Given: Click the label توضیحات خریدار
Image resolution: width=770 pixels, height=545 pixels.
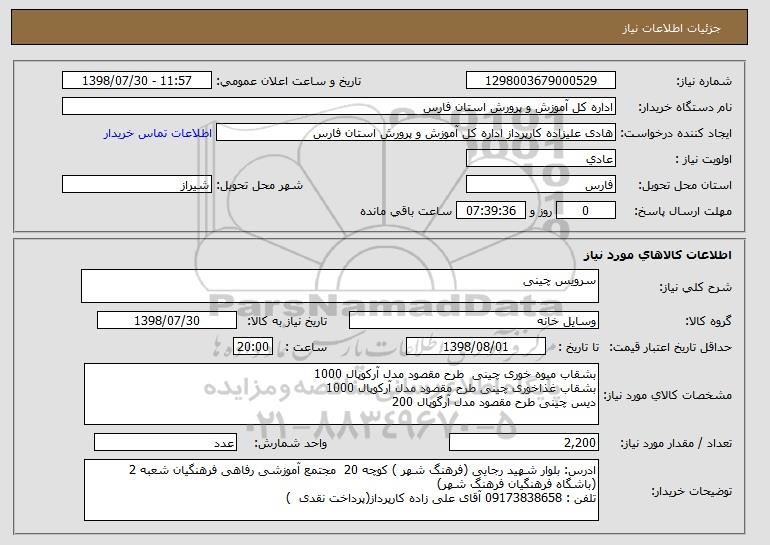Looking at the screenshot, I should click(691, 491).
